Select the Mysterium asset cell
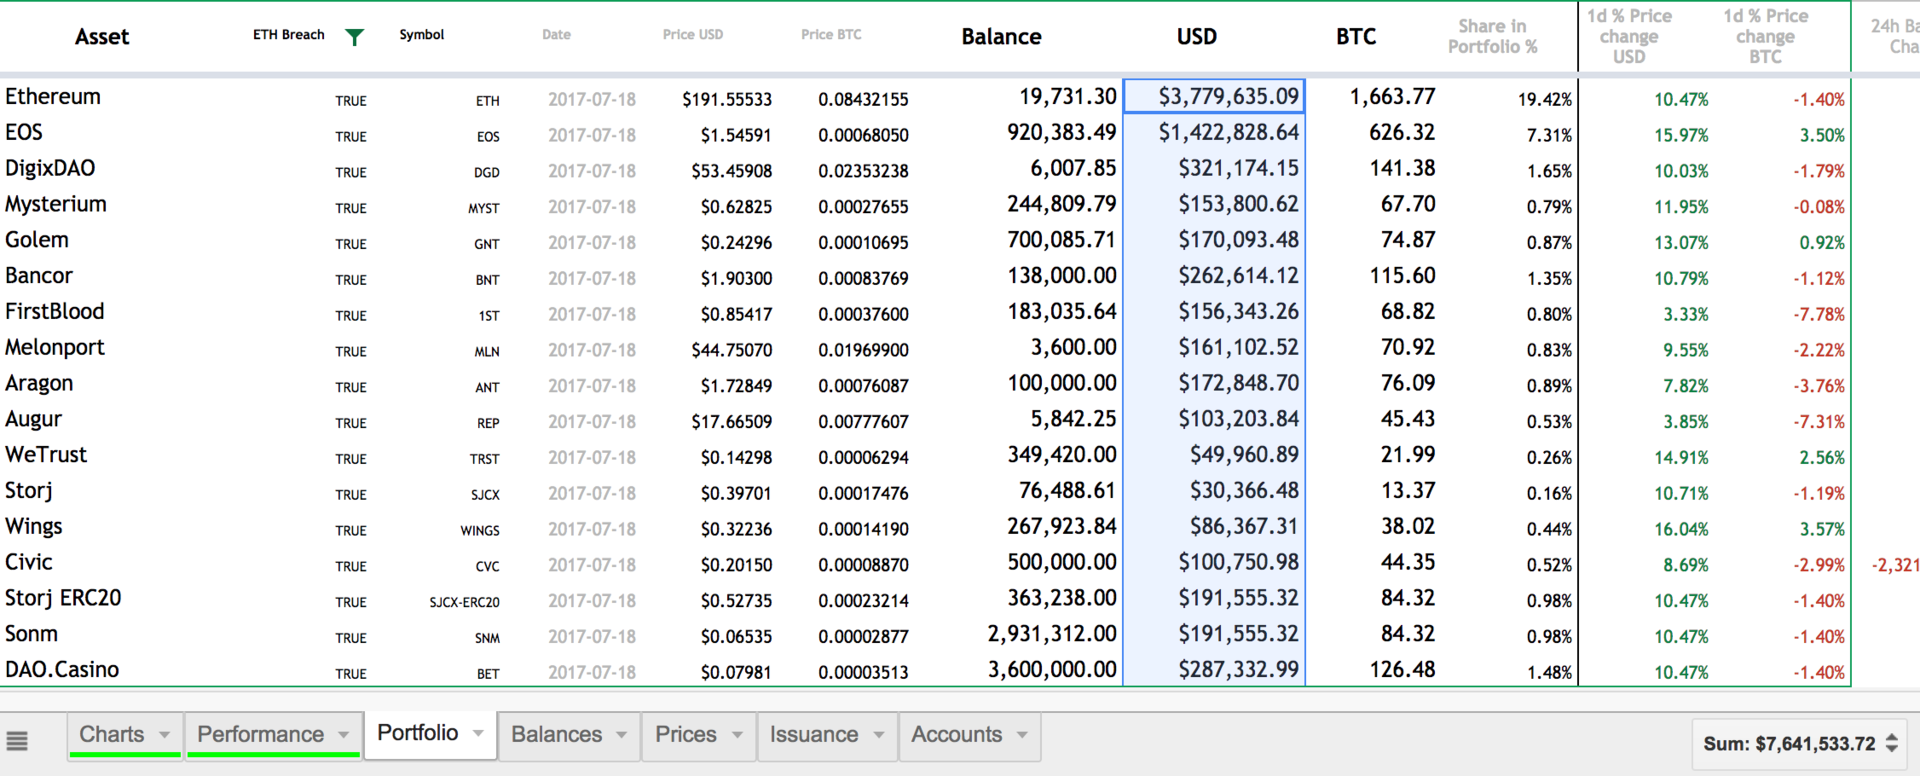Screen dimensions: 1920x776 tap(56, 204)
